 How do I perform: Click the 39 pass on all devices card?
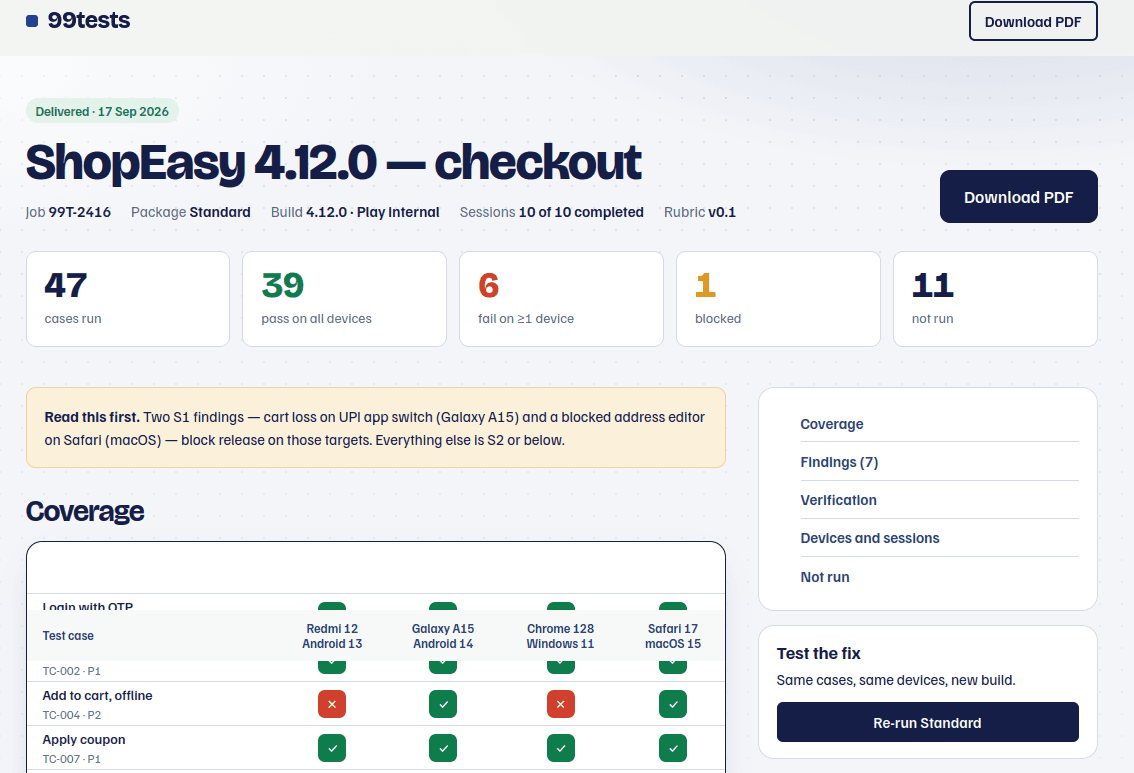click(344, 299)
